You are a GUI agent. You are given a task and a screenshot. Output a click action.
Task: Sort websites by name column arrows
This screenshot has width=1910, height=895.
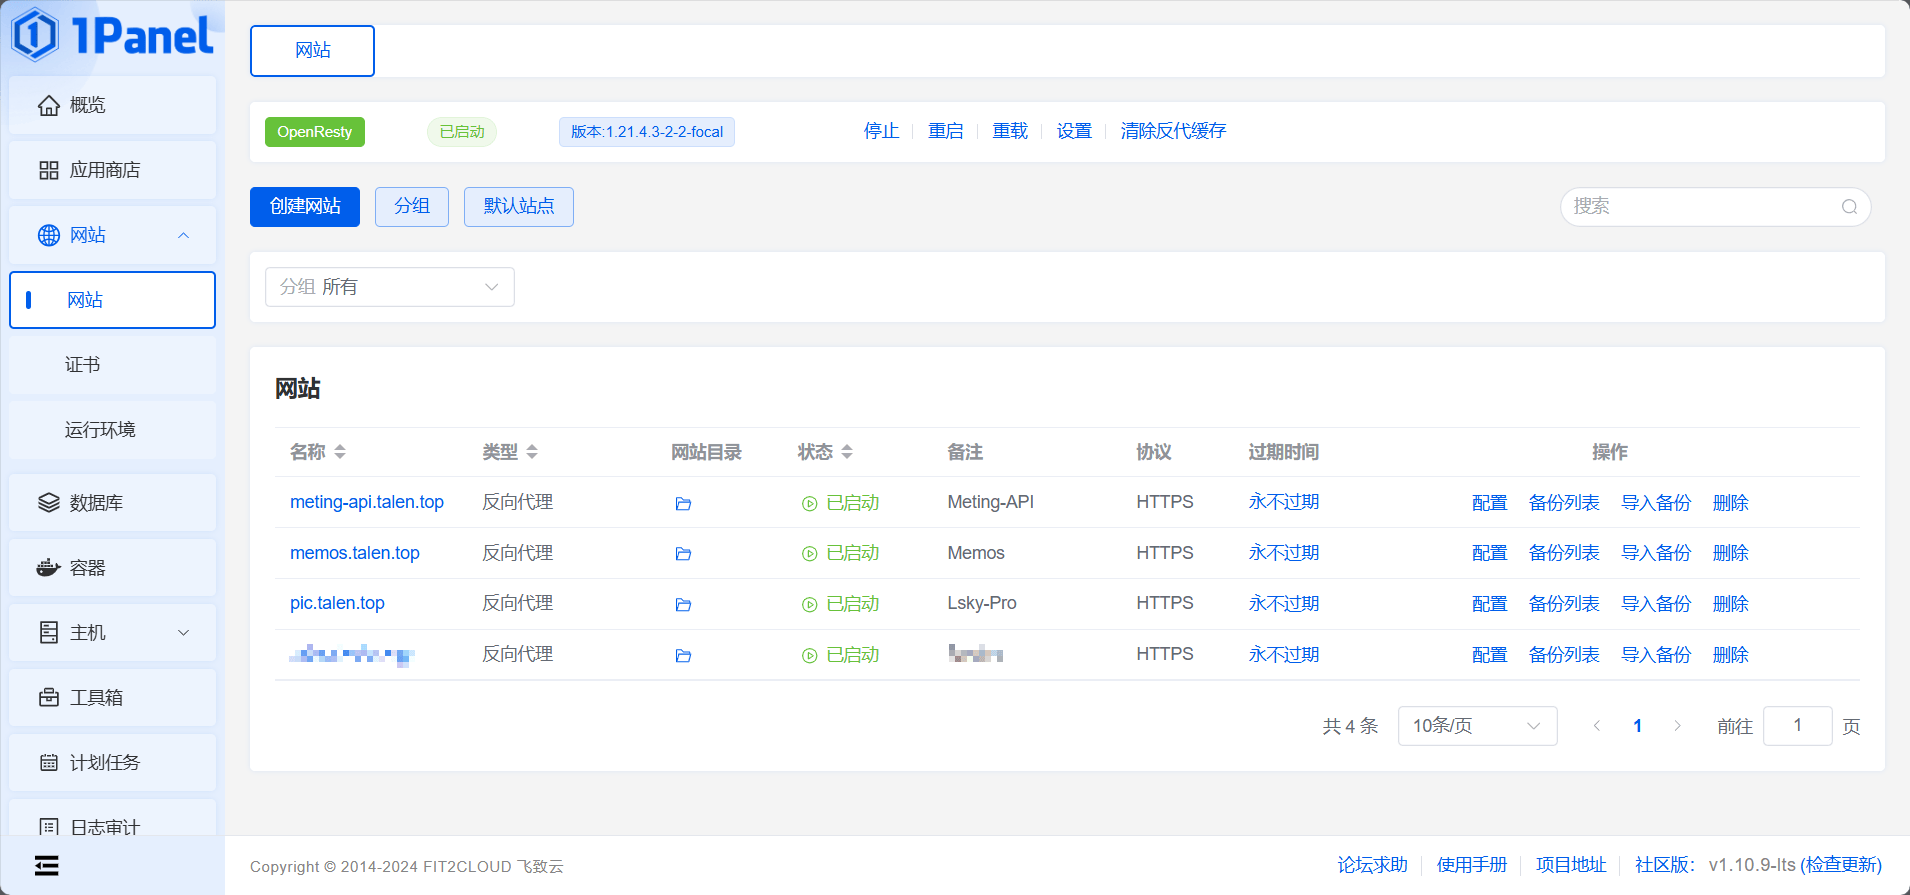pyautogui.click(x=340, y=452)
